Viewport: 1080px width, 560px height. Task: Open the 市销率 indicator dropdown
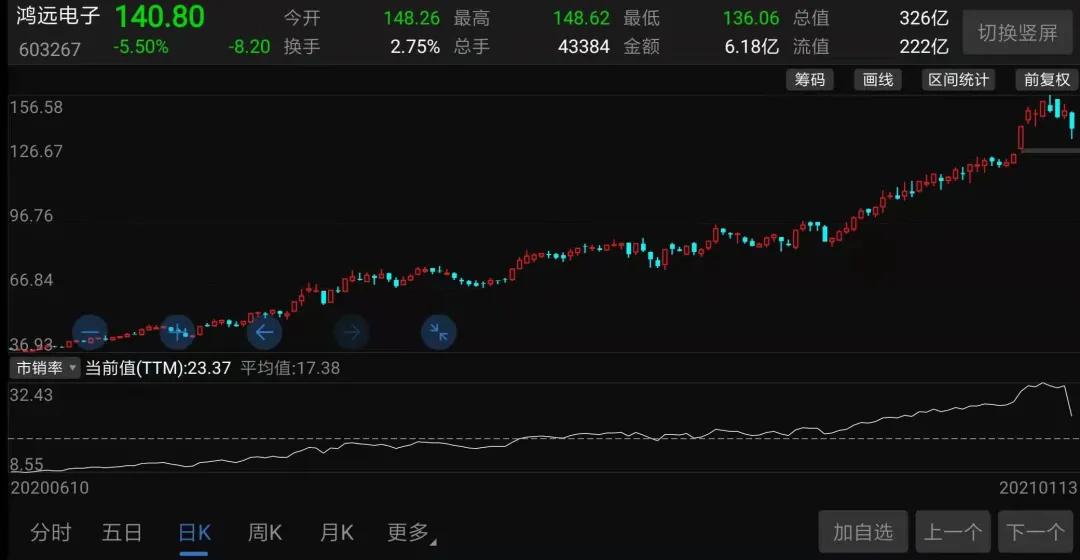pos(45,368)
